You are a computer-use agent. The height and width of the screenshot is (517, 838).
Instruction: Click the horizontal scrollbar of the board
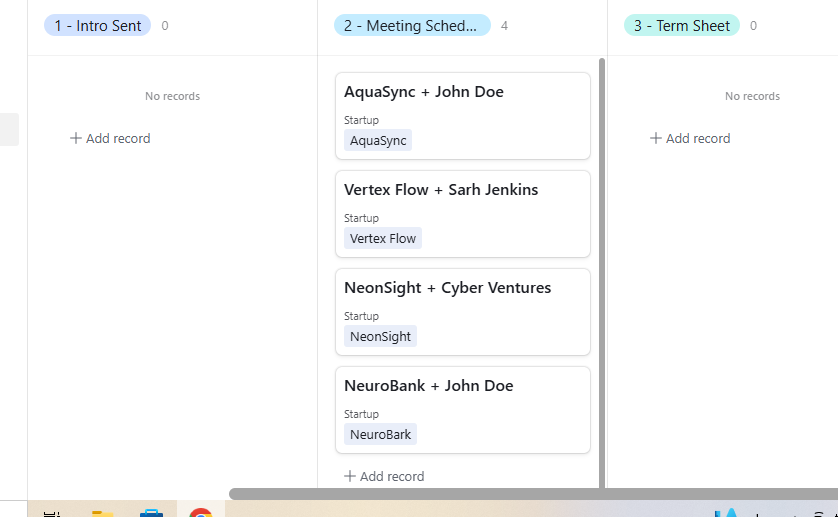[533, 494]
